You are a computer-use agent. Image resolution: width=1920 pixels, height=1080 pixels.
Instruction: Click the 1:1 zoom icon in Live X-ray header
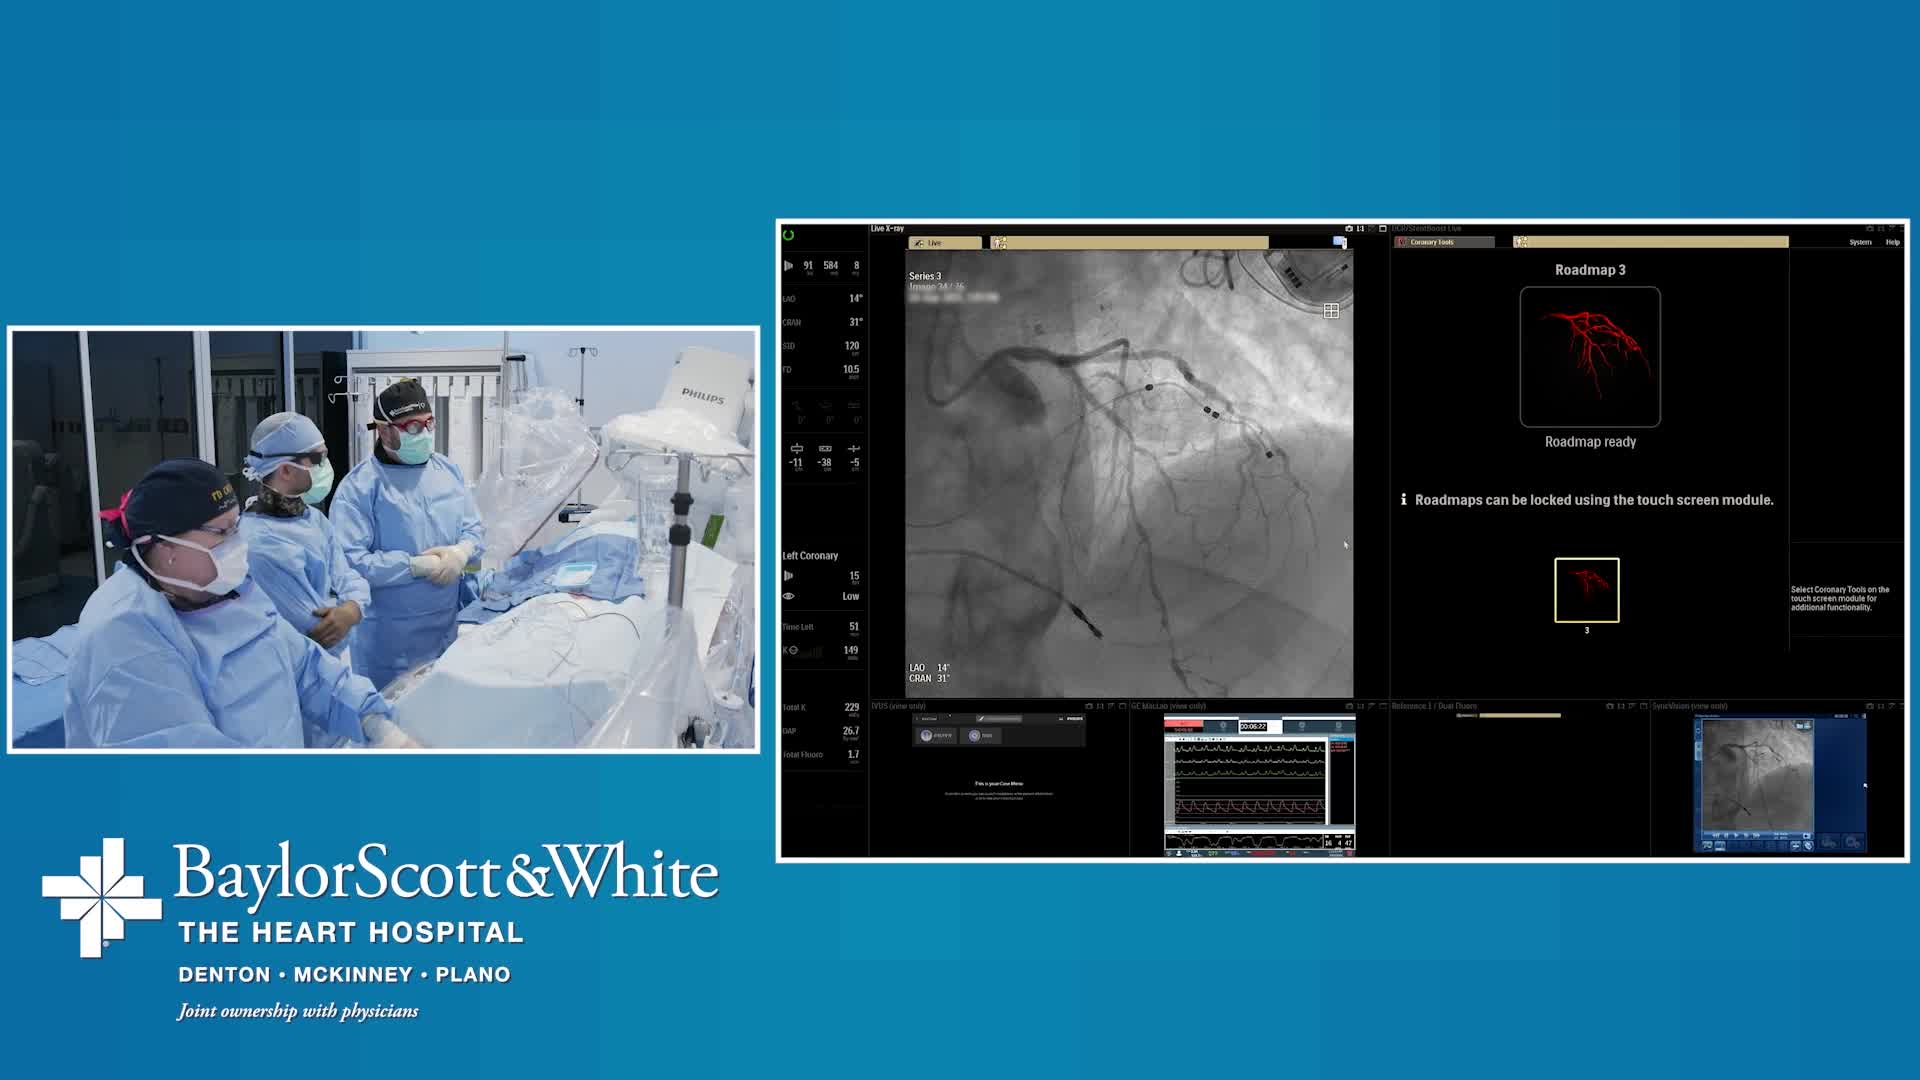[x=1360, y=229]
